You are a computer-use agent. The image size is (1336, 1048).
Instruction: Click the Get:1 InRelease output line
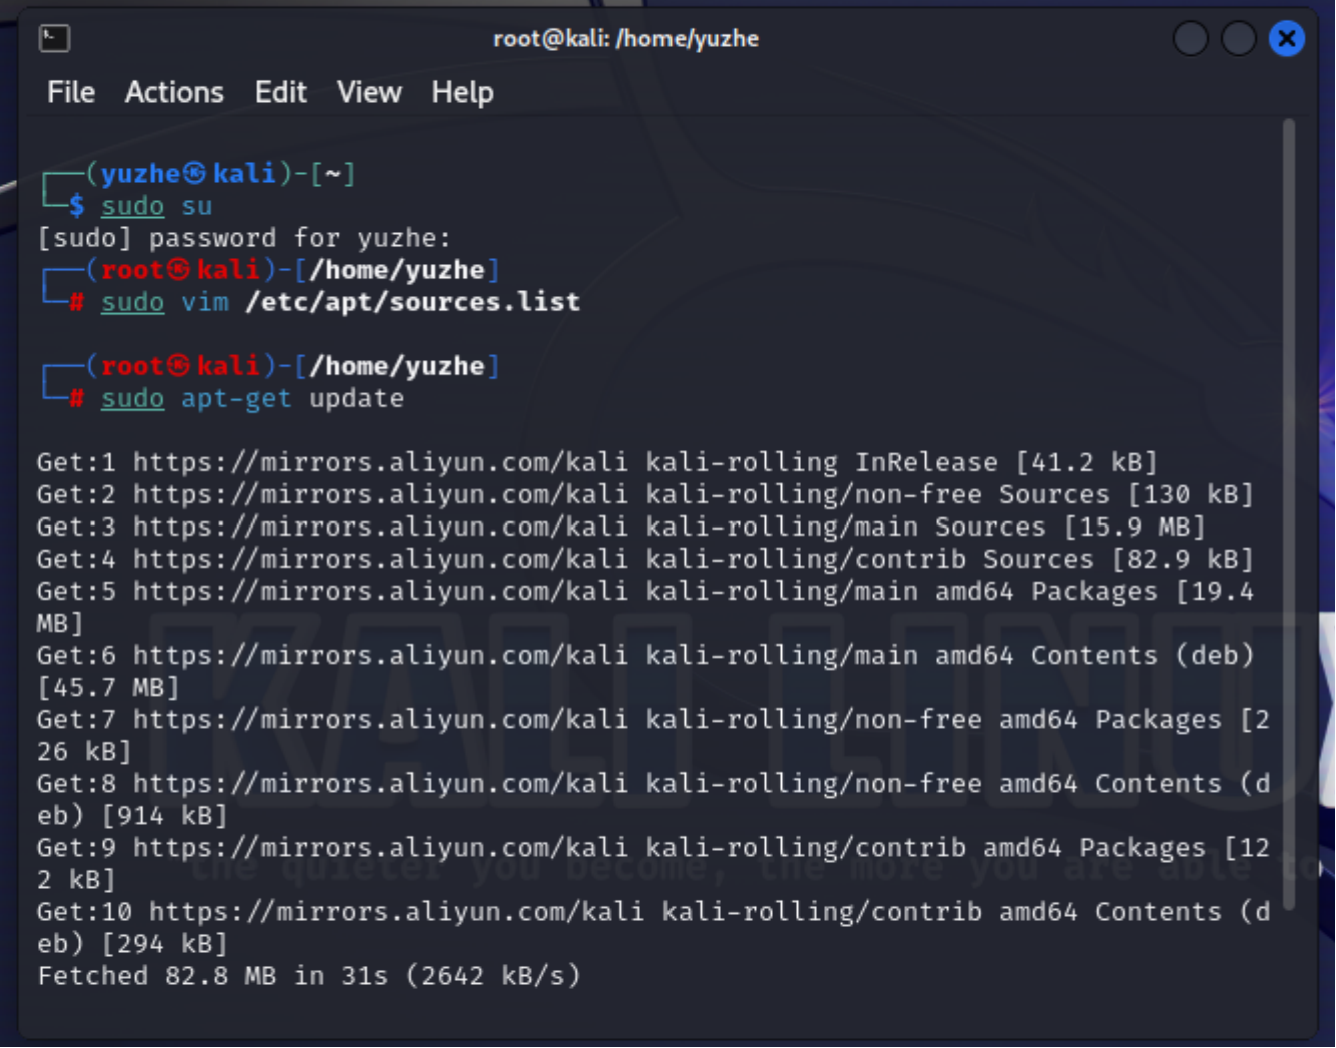coord(597,462)
